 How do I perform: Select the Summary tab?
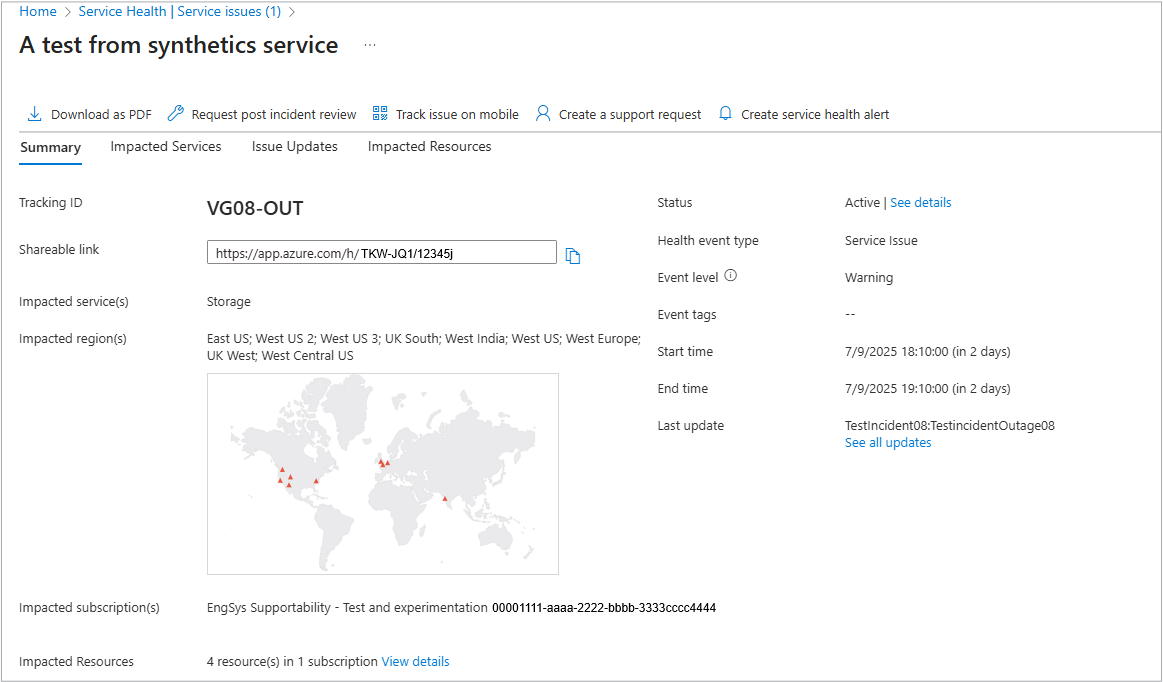pyautogui.click(x=50, y=147)
